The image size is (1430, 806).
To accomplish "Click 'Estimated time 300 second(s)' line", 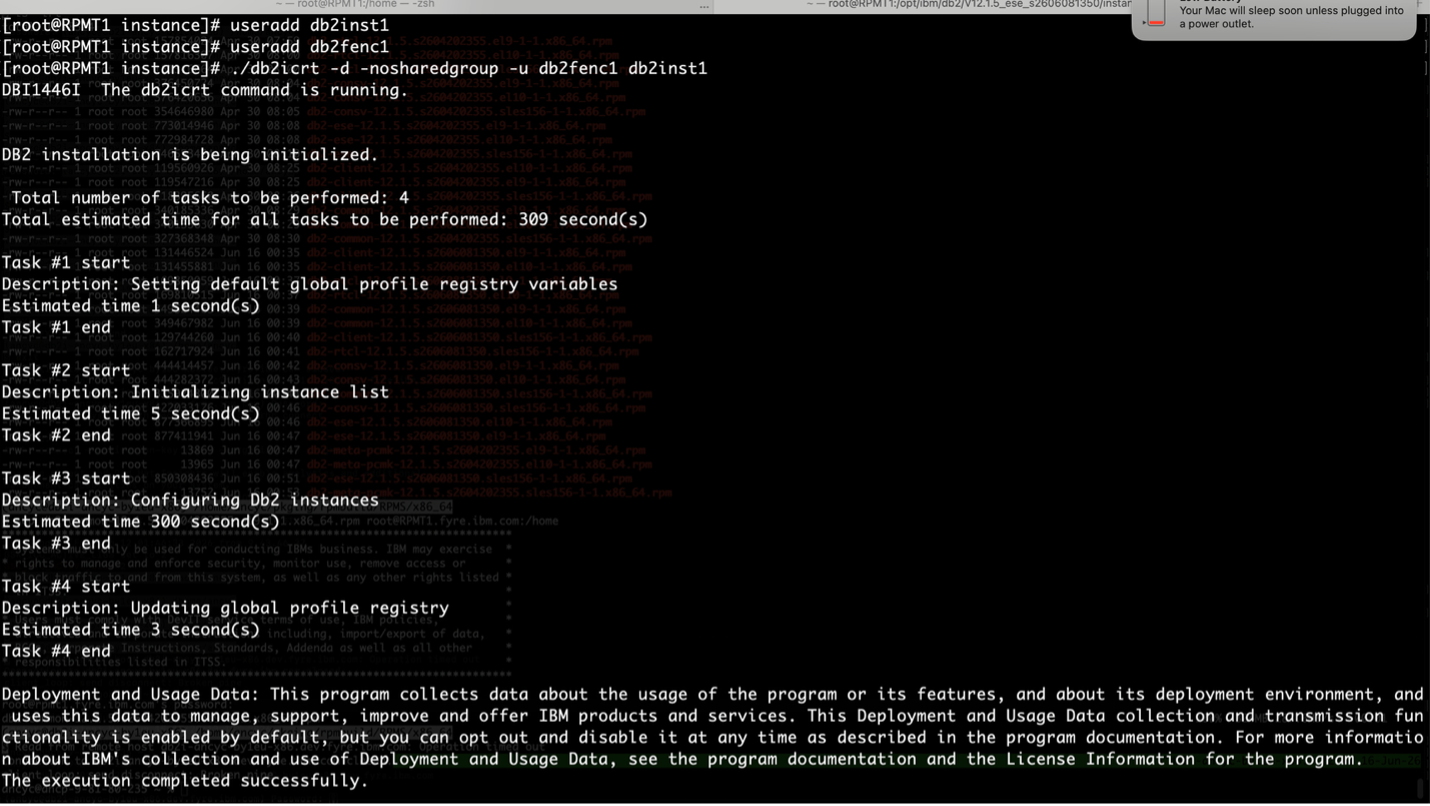I will (x=141, y=522).
